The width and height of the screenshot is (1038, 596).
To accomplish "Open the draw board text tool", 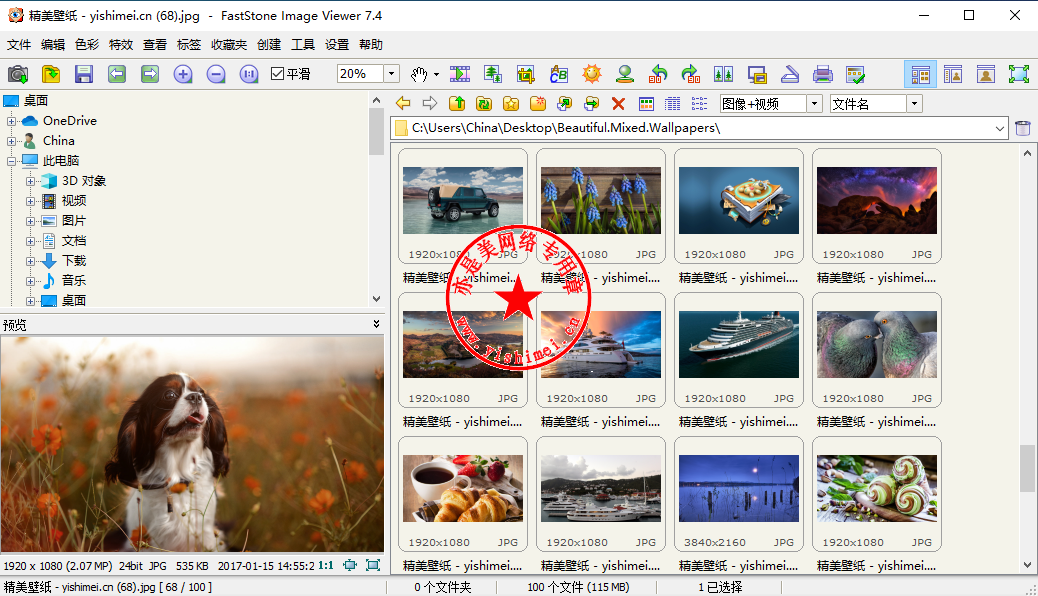I will [559, 74].
